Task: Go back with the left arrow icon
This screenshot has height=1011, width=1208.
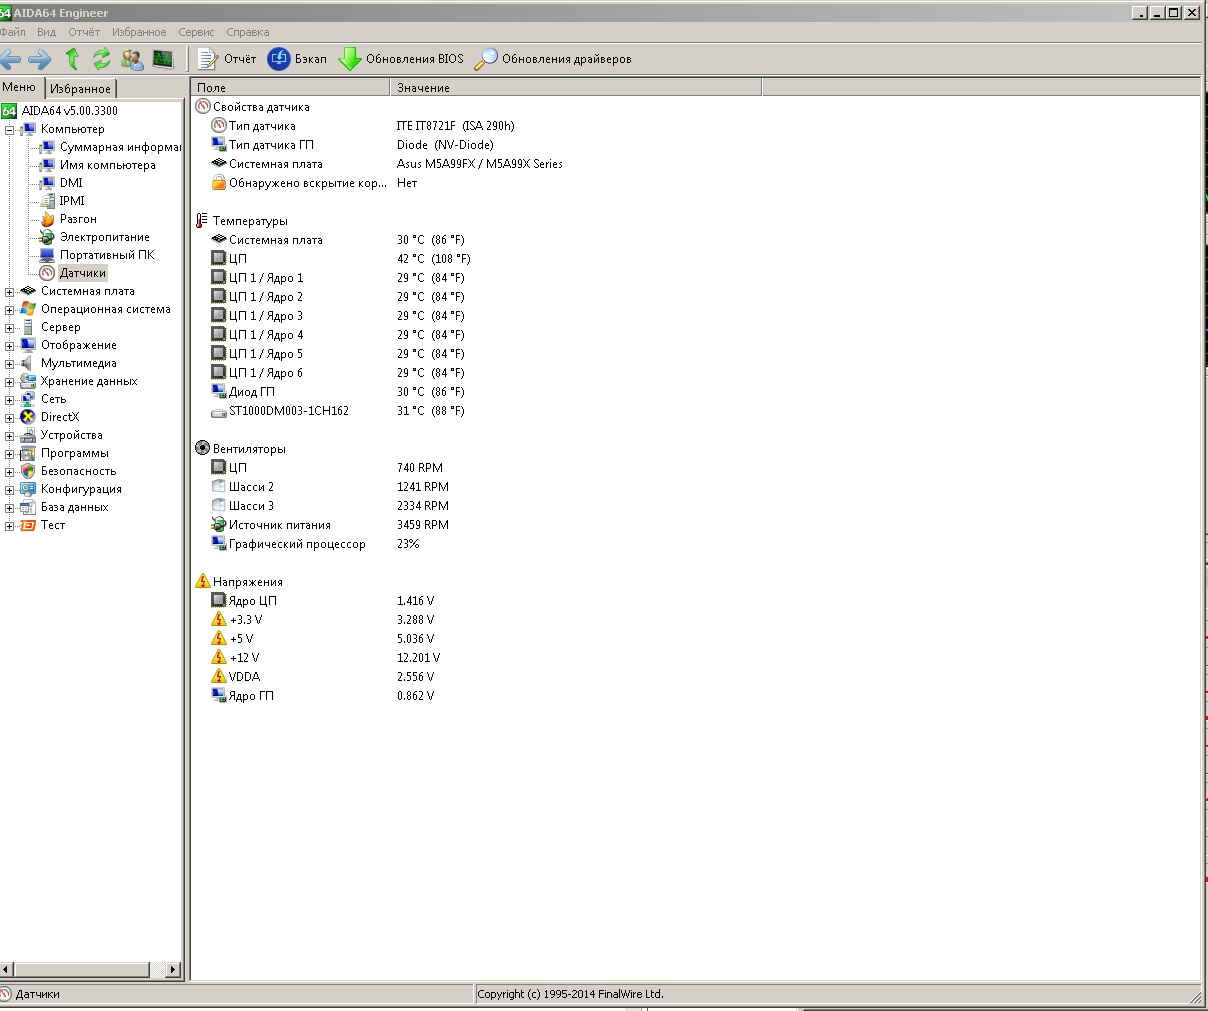Action: (x=10, y=59)
